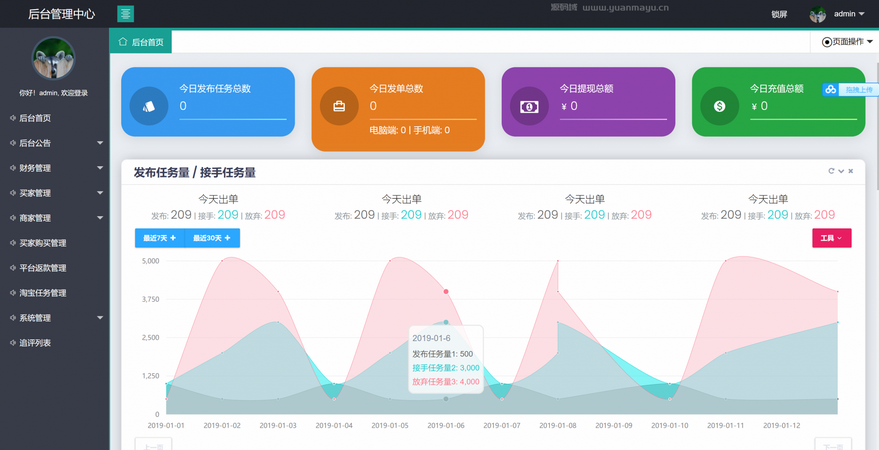Click the admin avatar in top bar
879x450 pixels.
click(x=817, y=15)
